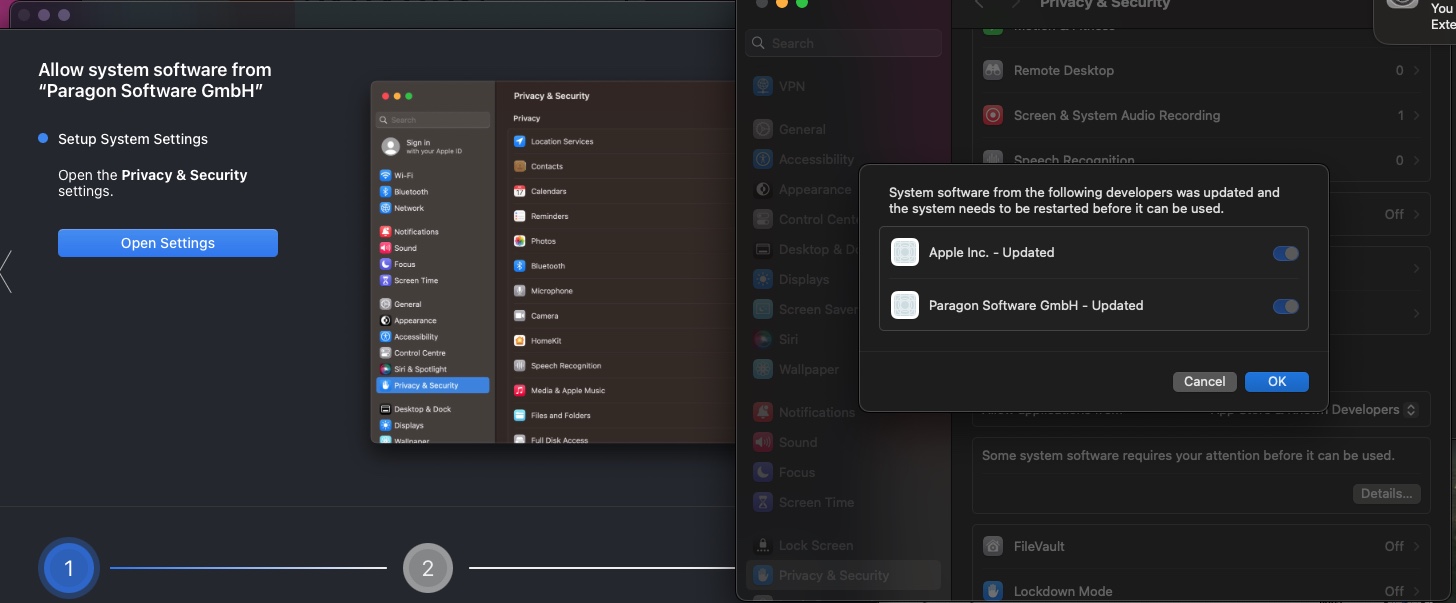This screenshot has width=1456, height=603.
Task: Open Screen Saver icon in sidebar
Action: pyautogui.click(x=763, y=309)
